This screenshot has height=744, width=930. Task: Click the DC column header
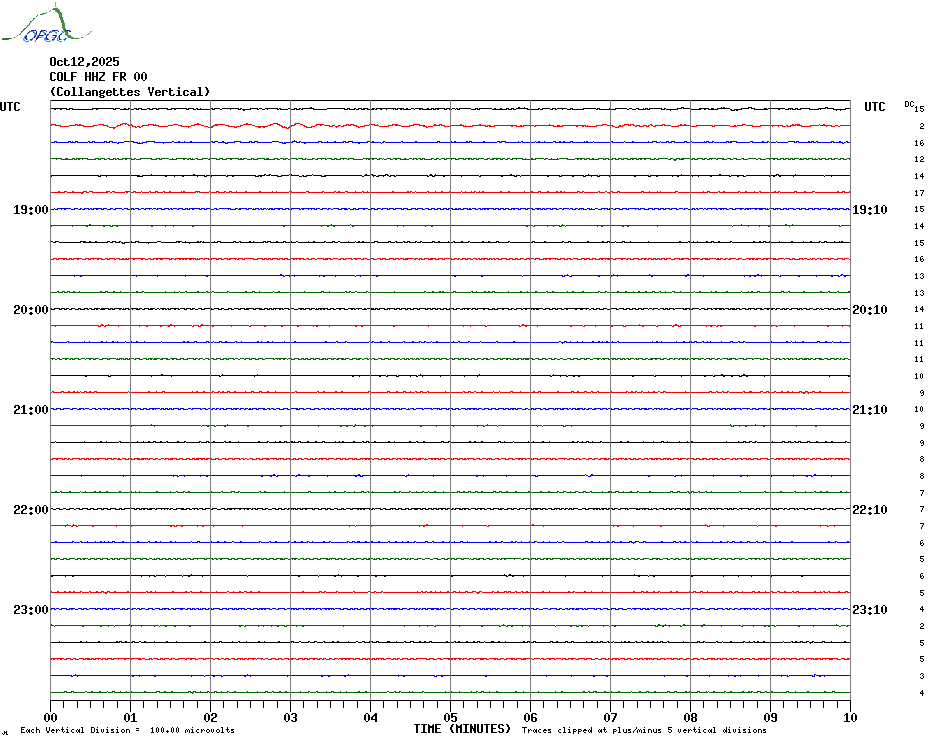click(909, 103)
